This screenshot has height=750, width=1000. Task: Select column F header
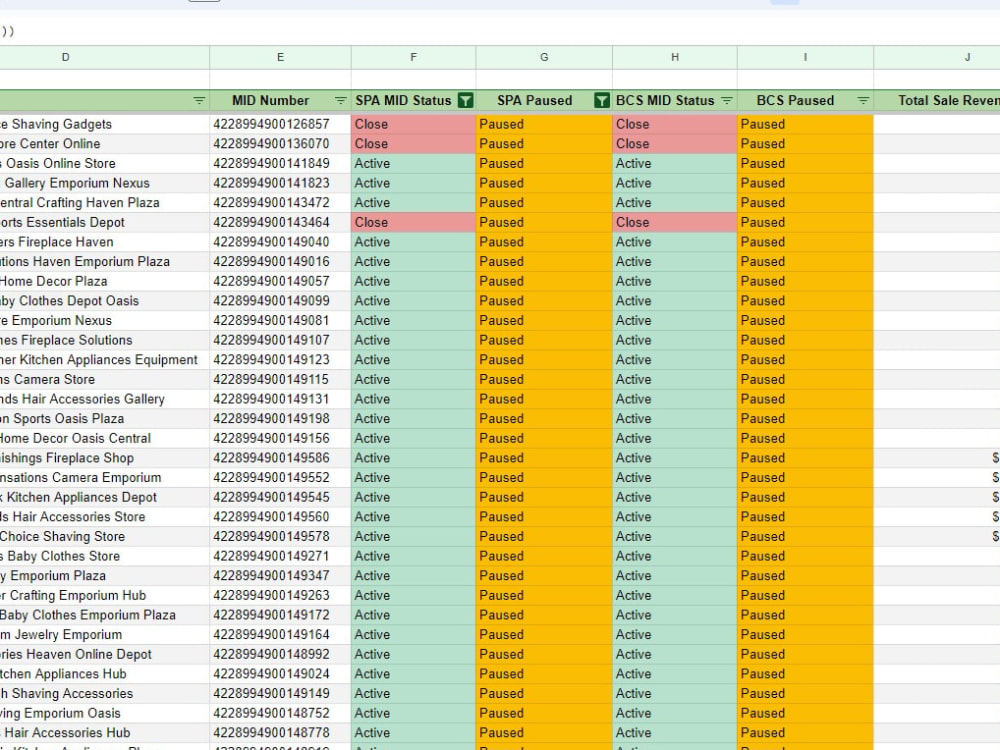[x=413, y=57]
